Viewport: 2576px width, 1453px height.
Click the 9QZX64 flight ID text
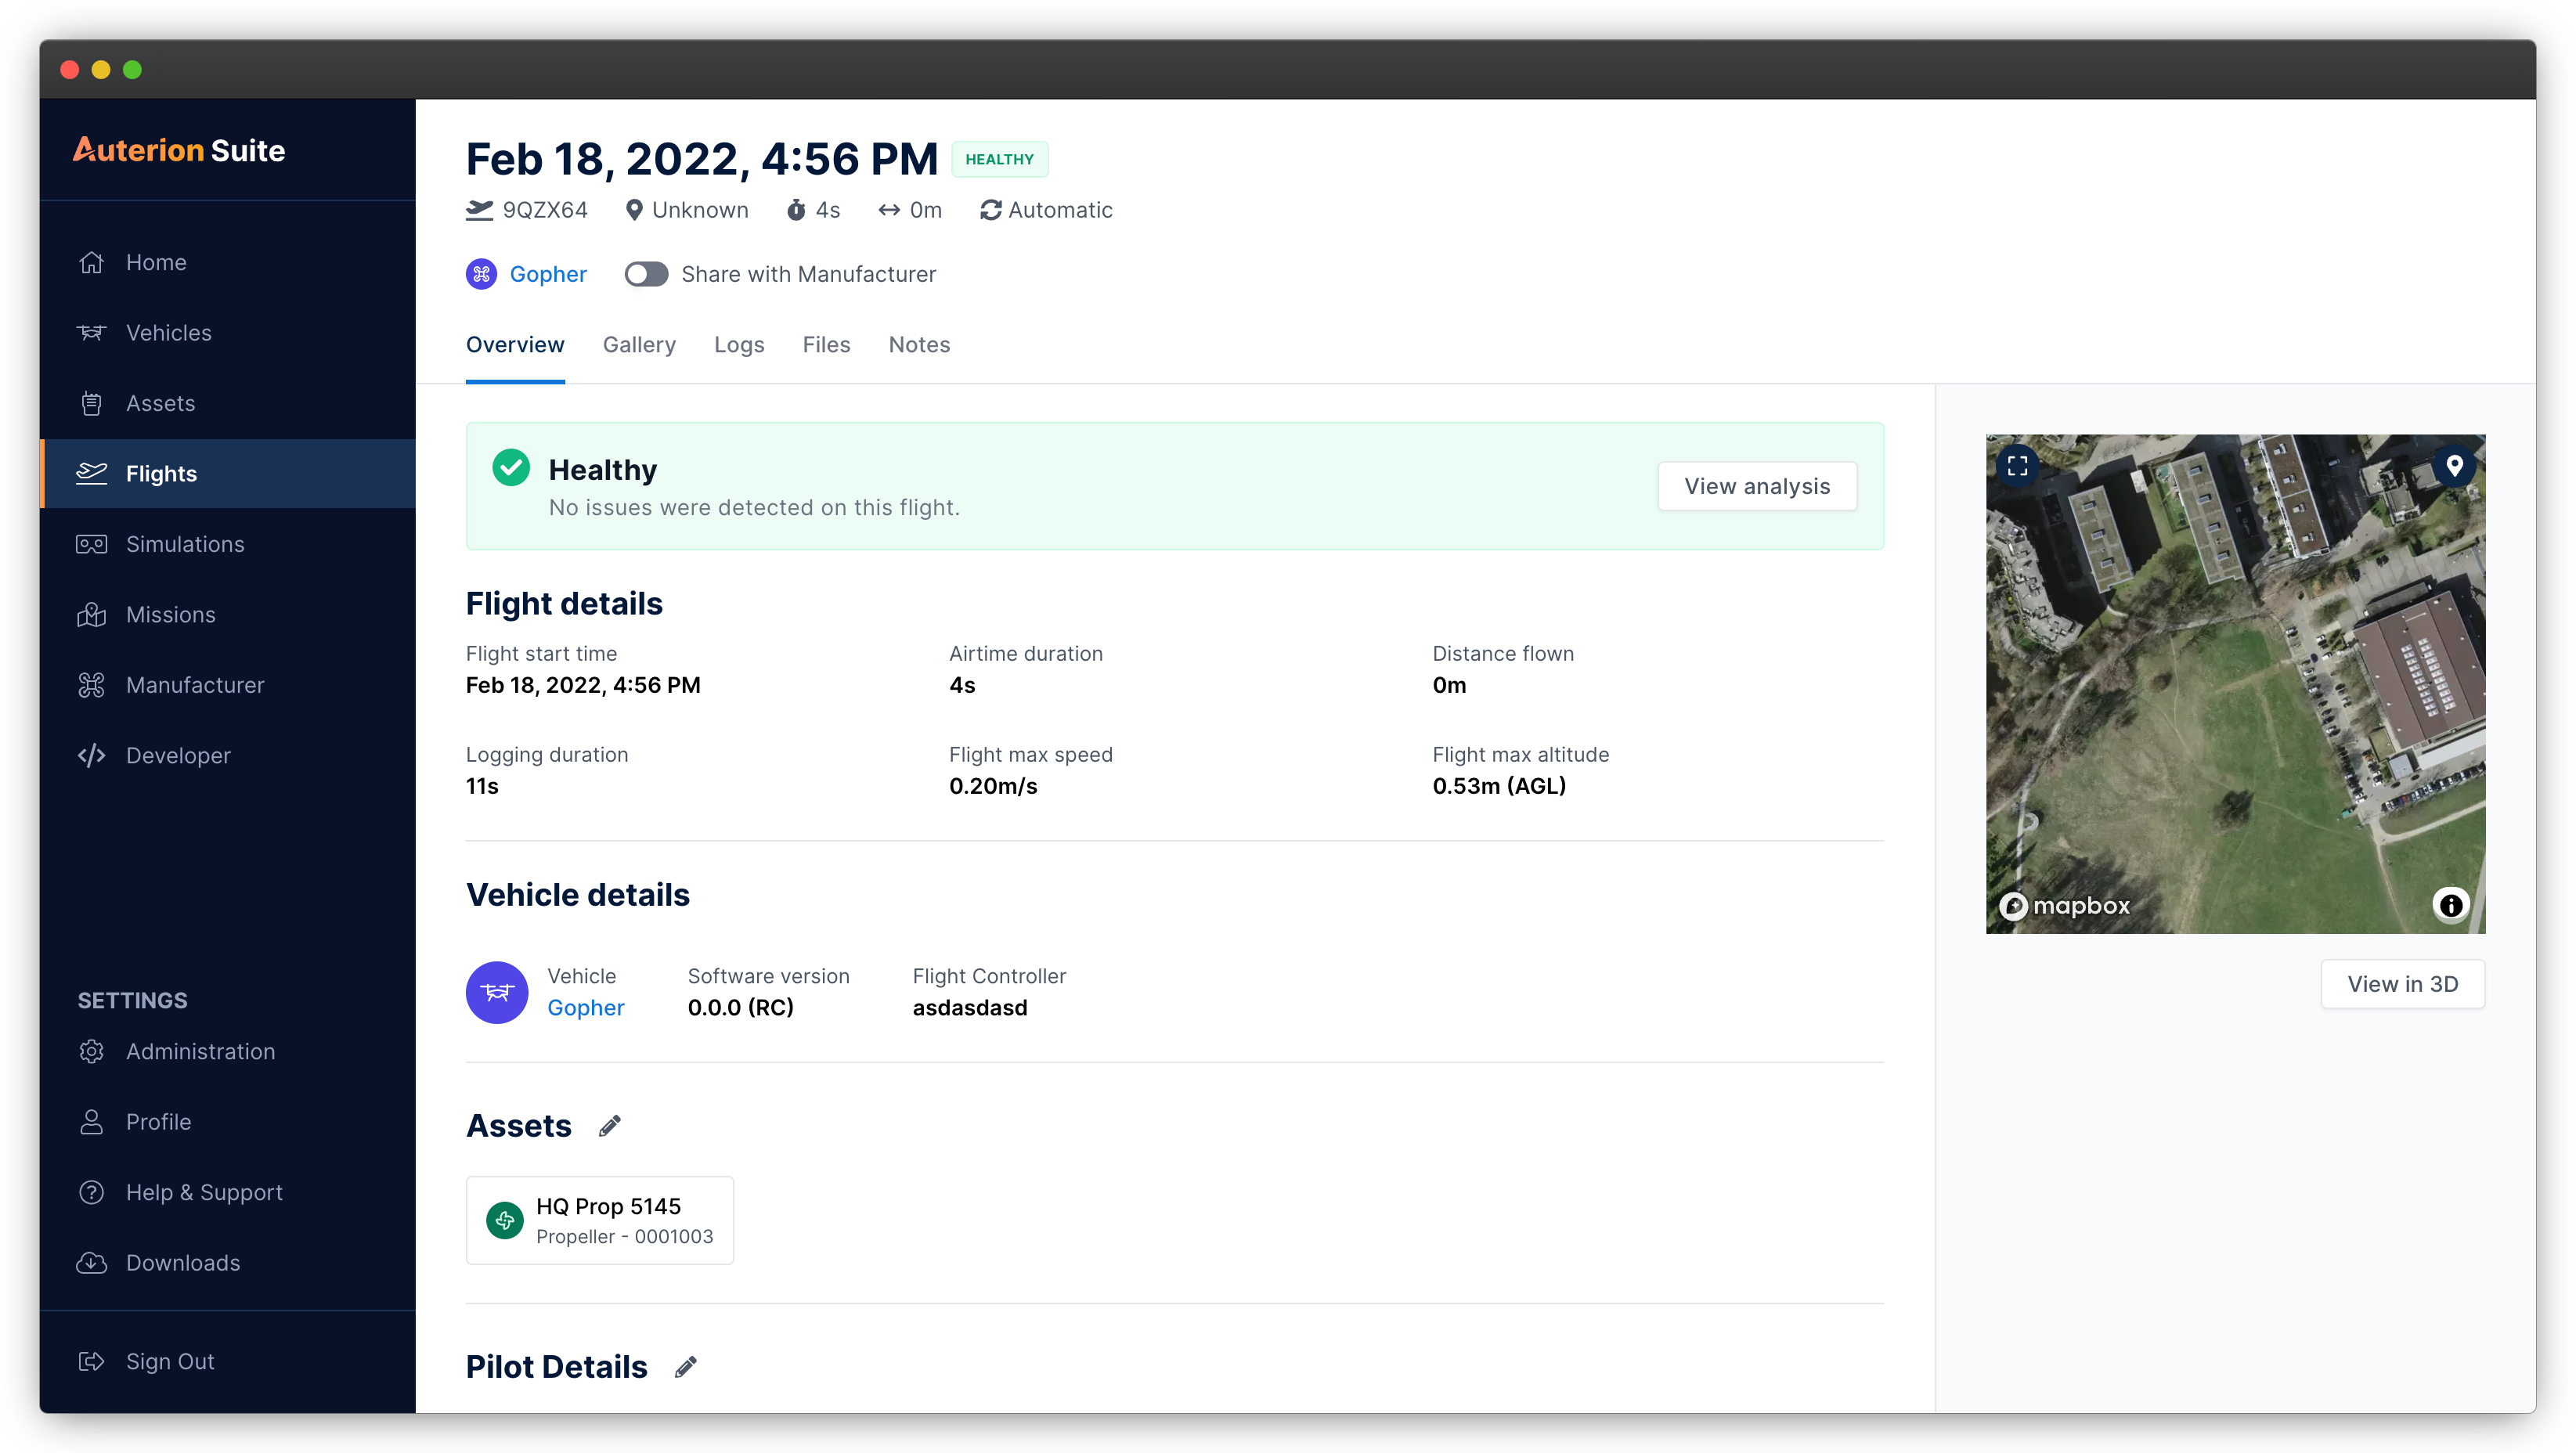click(545, 210)
